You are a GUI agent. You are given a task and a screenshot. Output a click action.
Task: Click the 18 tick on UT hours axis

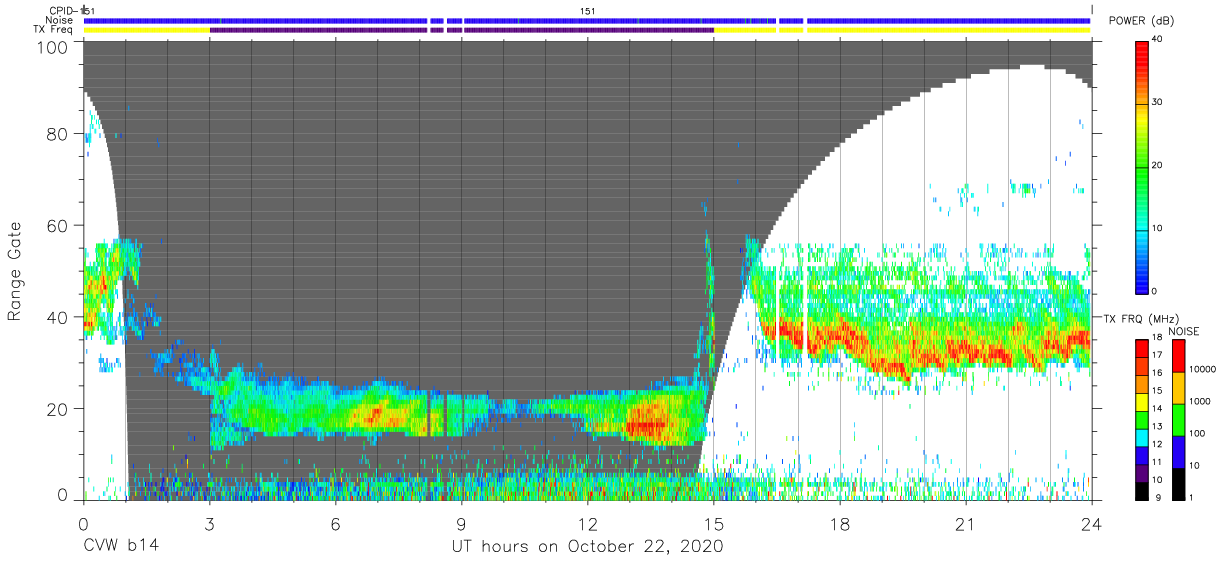[839, 522]
